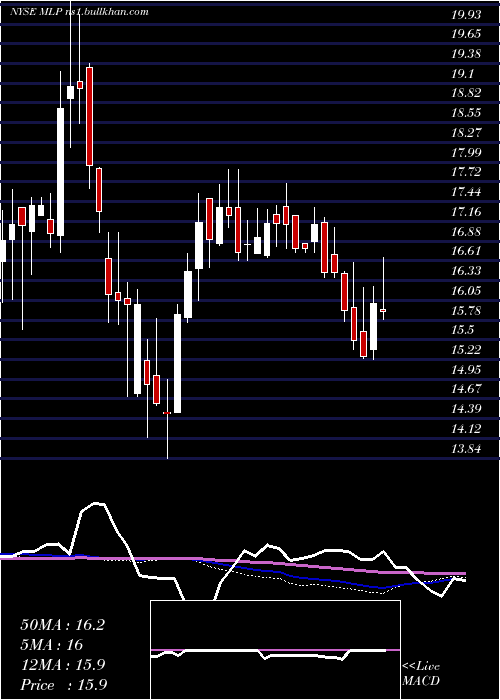Click inside the MACD inset panel
Screen dimensions: 500x700
[x=275, y=650]
